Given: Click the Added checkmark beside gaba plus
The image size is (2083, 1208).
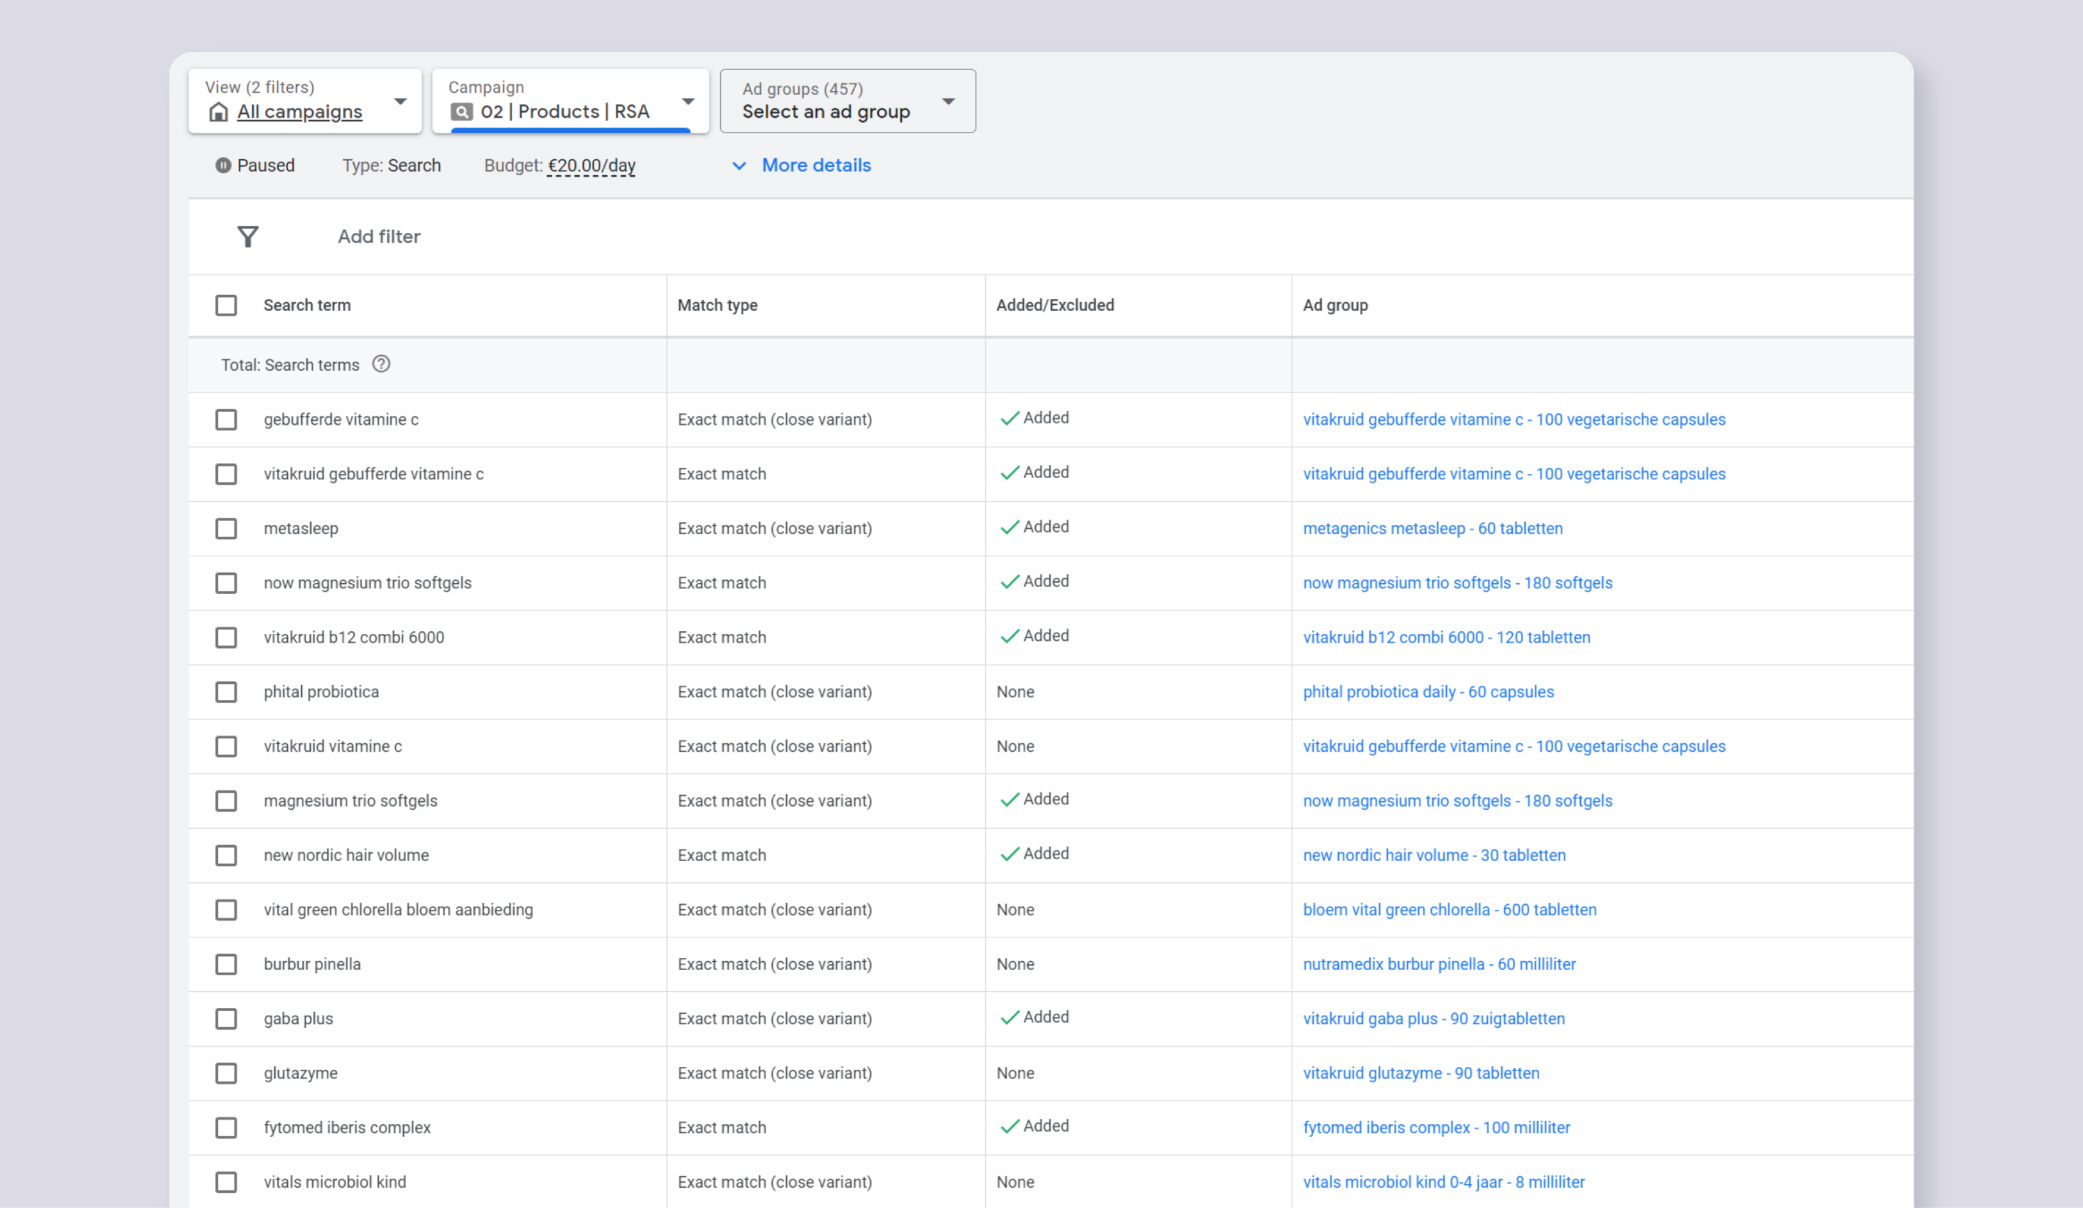Looking at the screenshot, I should coord(1011,1017).
